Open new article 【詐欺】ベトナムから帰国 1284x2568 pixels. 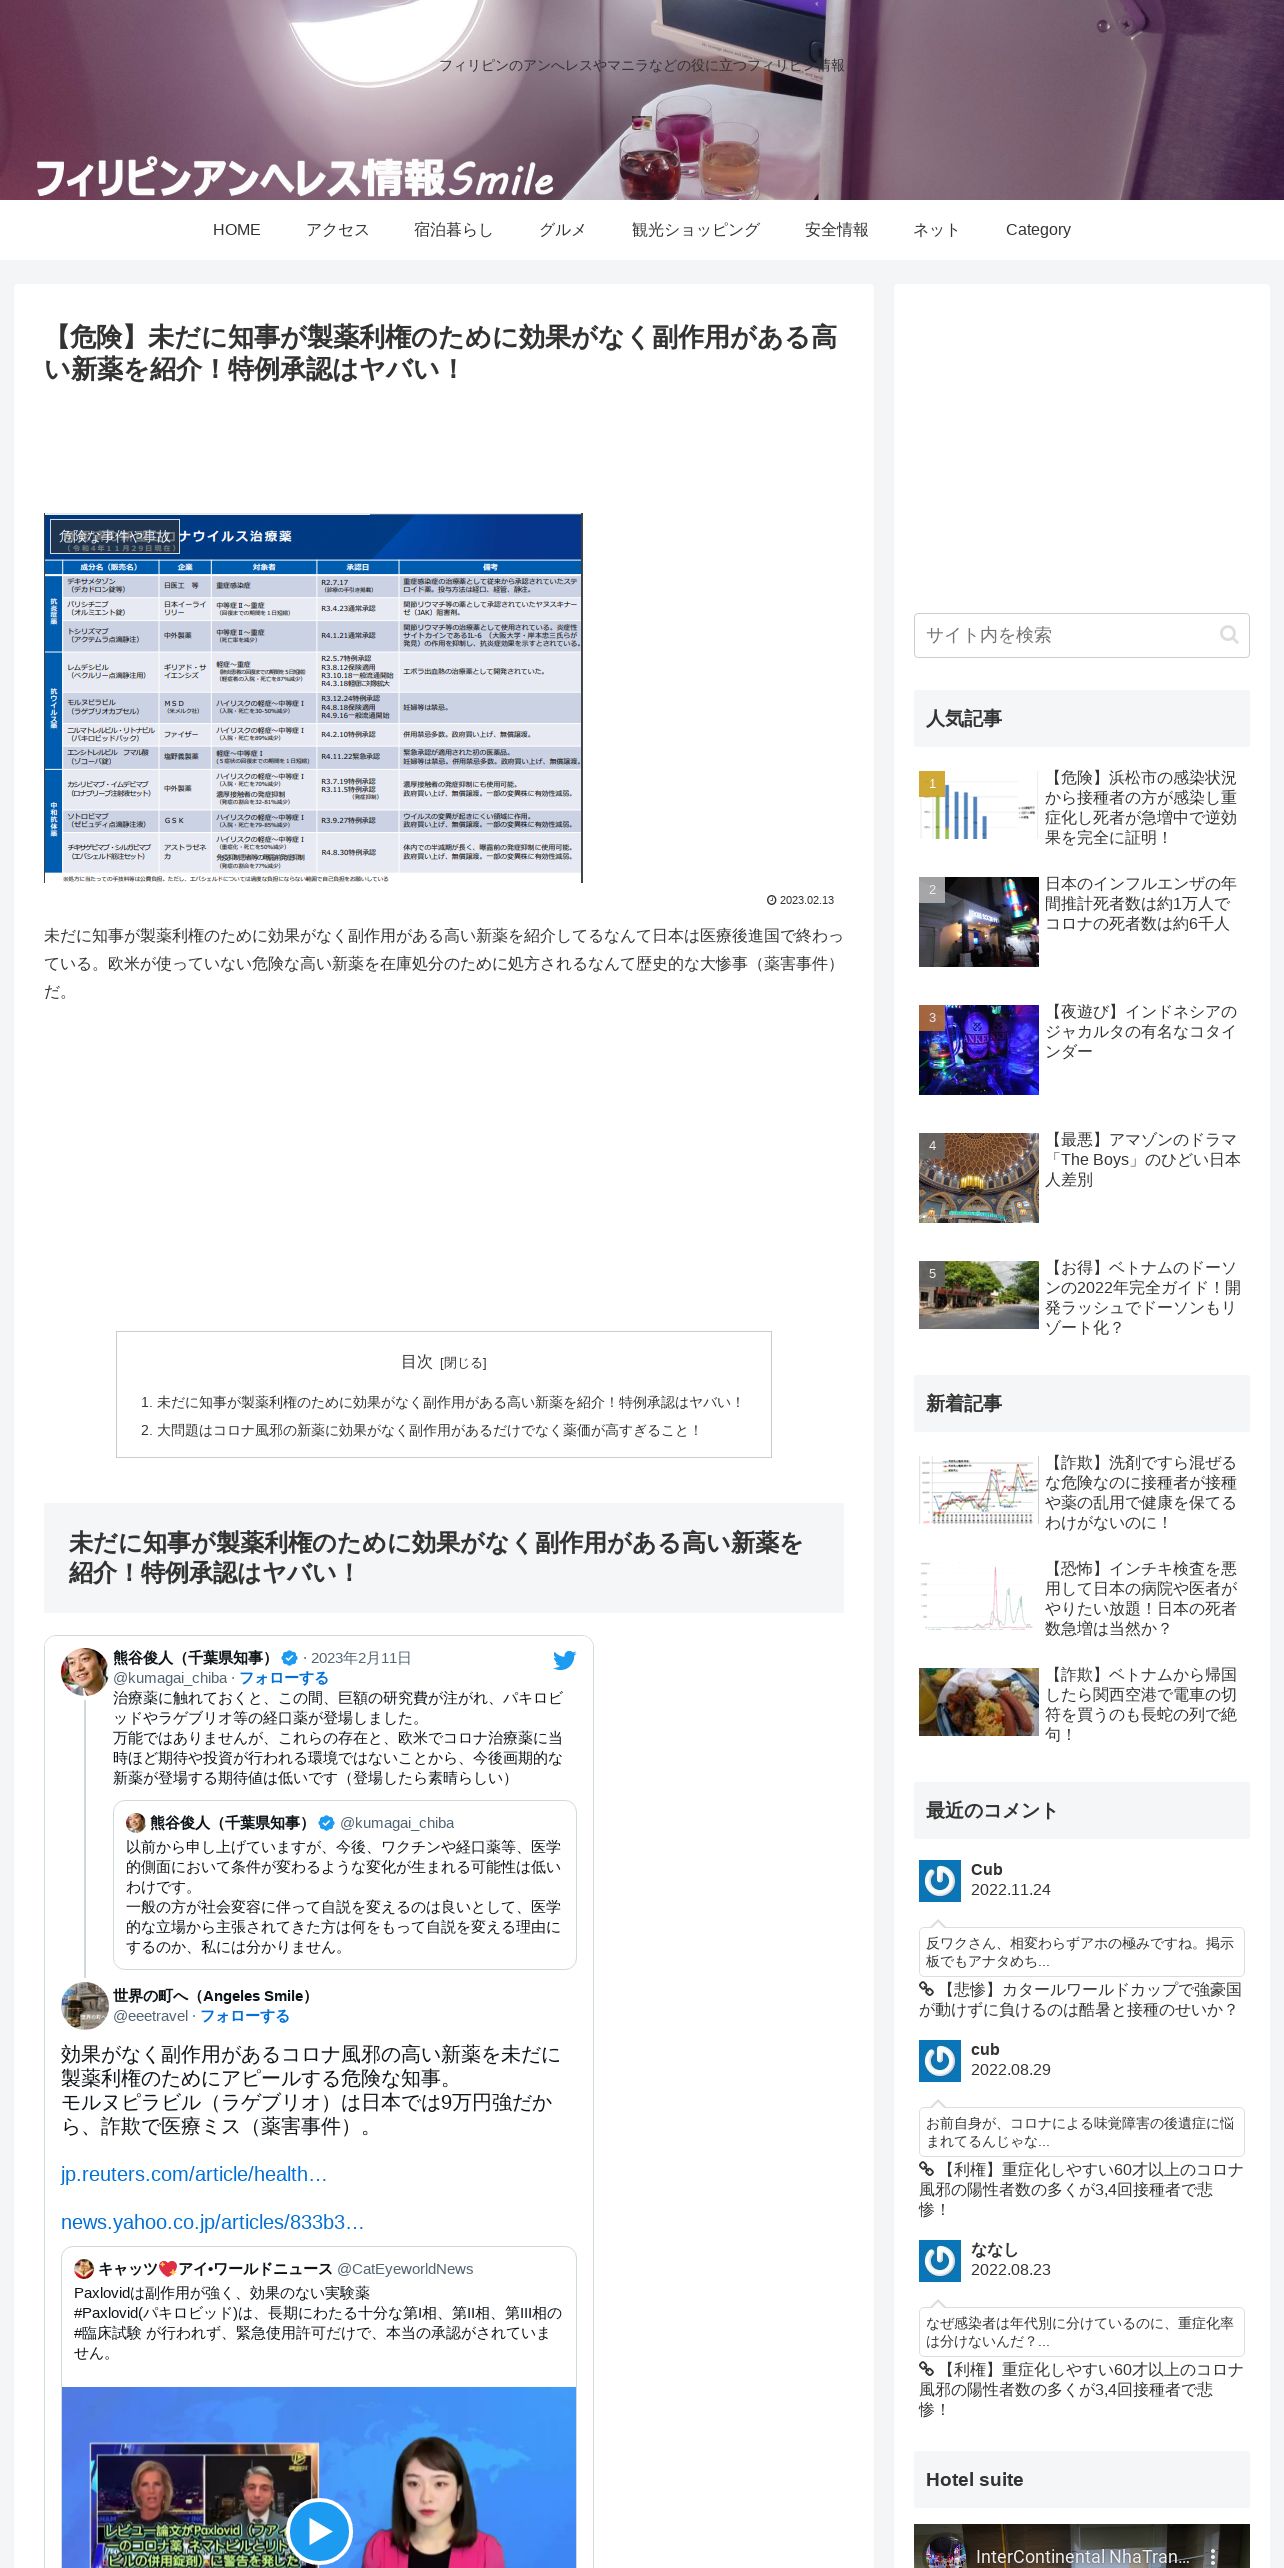(x=1141, y=1704)
